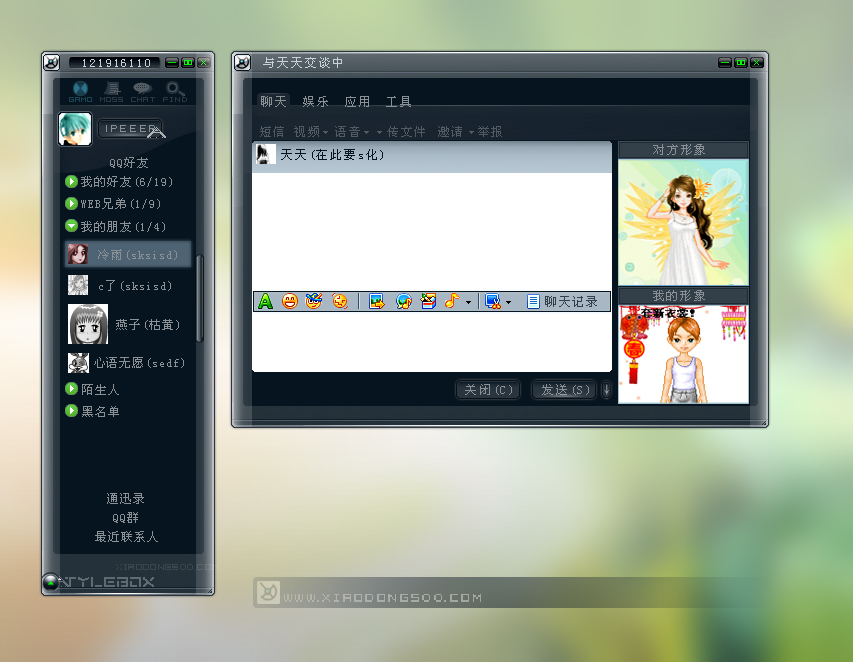This screenshot has height=662, width=853.
Task: Click the account number 121916110
Action: (x=116, y=63)
